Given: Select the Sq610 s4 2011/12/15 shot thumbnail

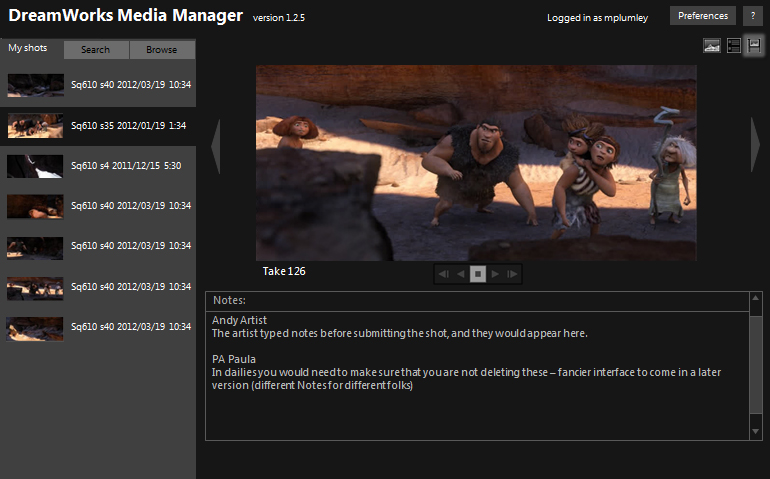Looking at the screenshot, I should point(35,166).
